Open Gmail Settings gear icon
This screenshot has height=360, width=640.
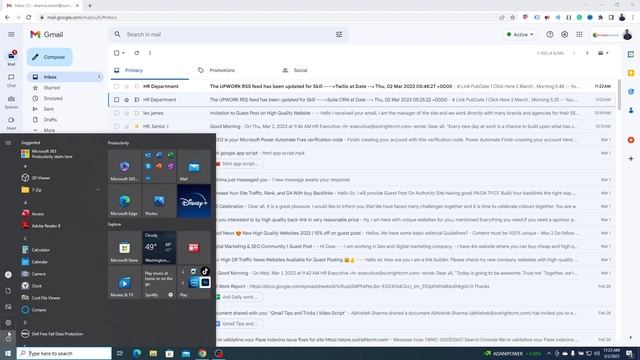click(564, 35)
